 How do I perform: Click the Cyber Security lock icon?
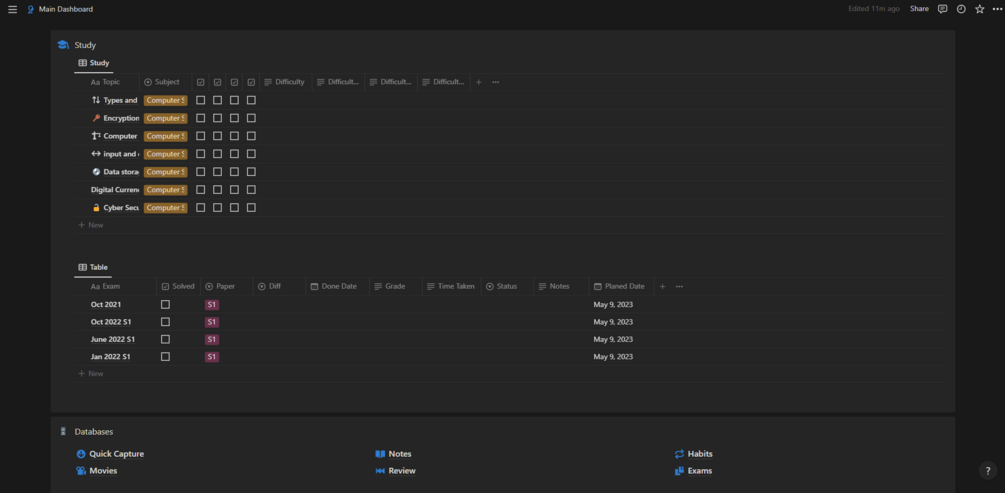[96, 208]
